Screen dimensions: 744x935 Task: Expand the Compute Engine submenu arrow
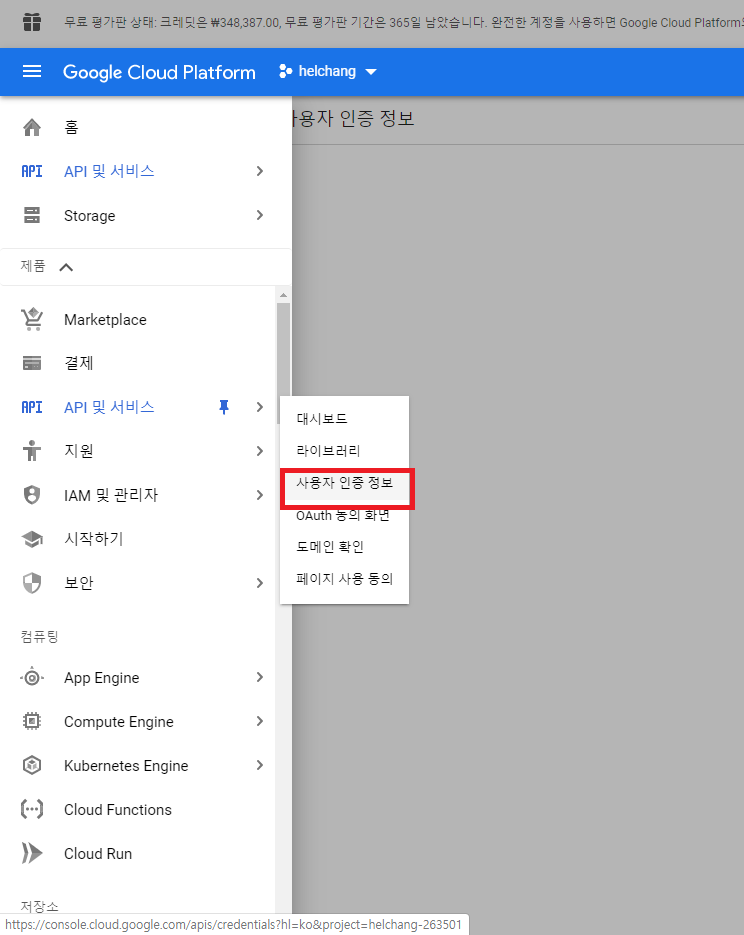pos(259,722)
